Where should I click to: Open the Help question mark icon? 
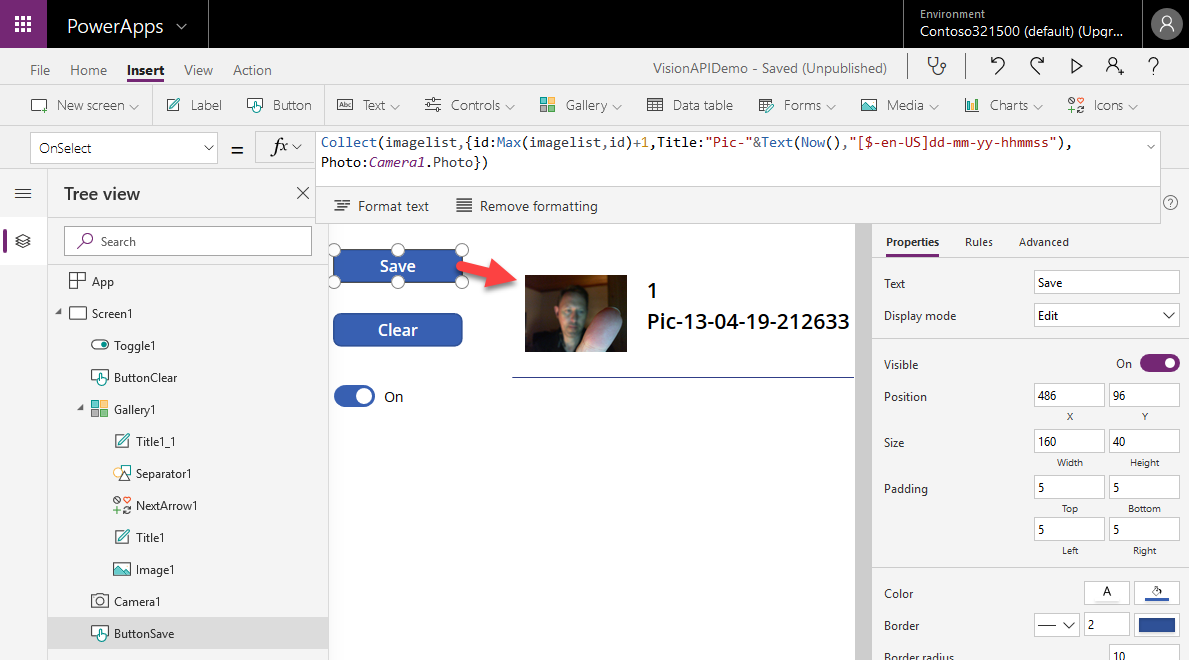click(1153, 67)
